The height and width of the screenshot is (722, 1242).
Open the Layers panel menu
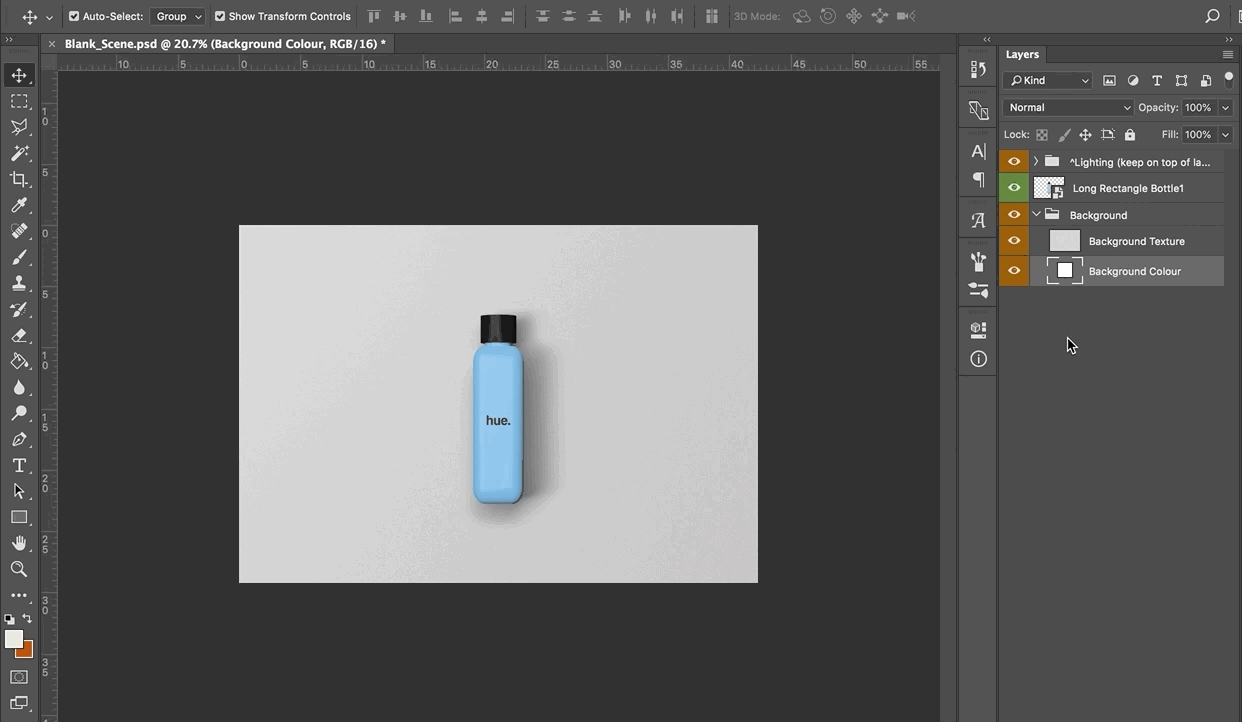(1228, 54)
